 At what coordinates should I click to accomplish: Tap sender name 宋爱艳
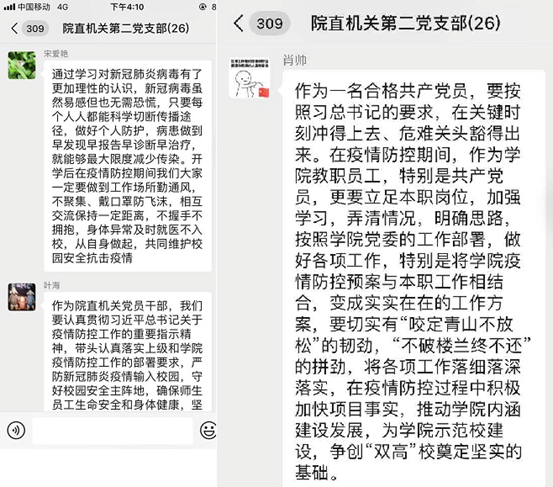point(56,54)
